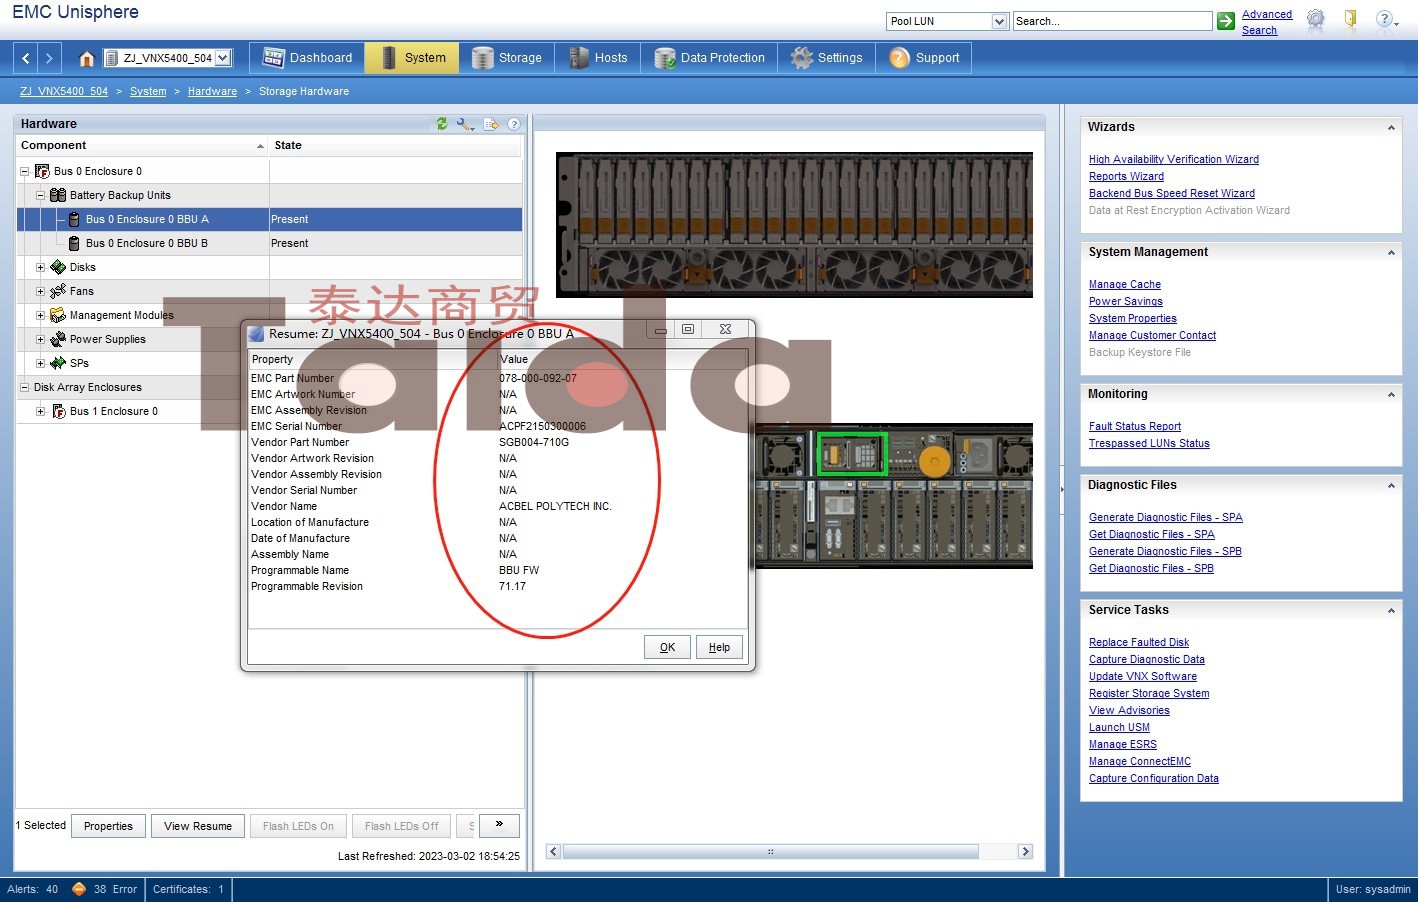
Task: Click Help in the Resume dialog
Action: tap(719, 647)
